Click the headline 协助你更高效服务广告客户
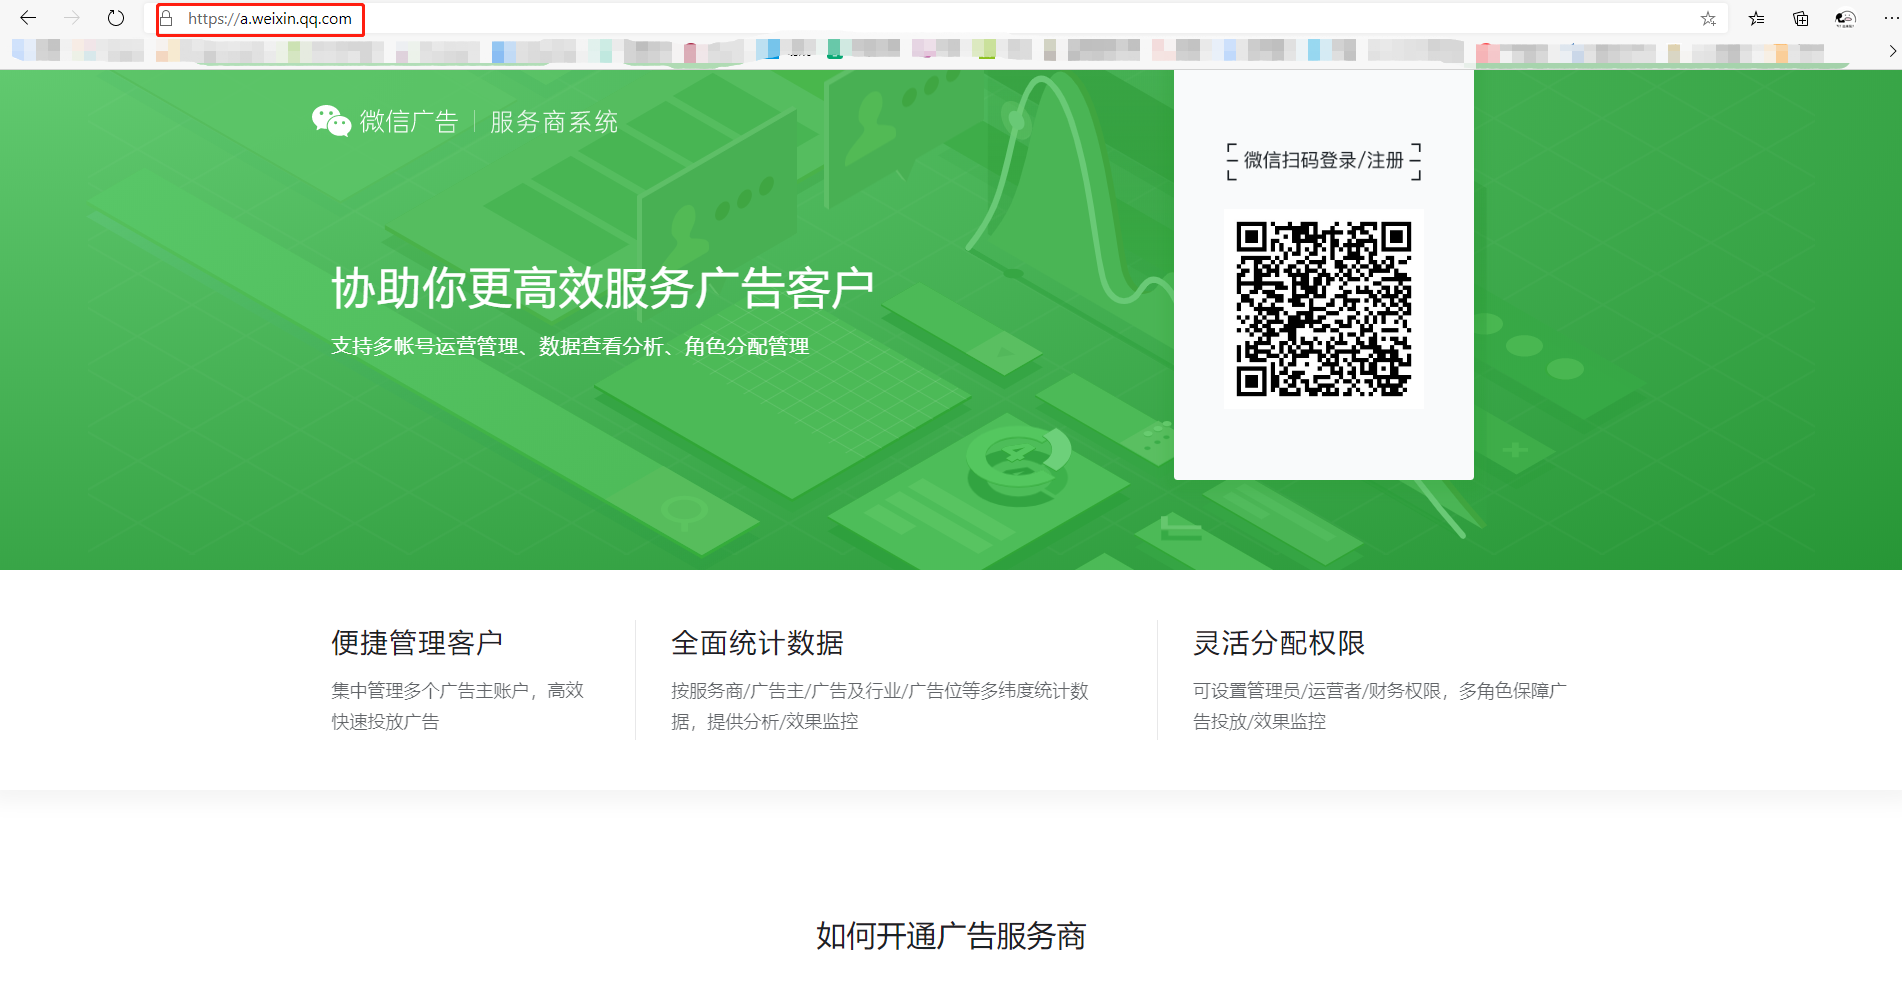The width and height of the screenshot is (1902, 989). pos(603,288)
